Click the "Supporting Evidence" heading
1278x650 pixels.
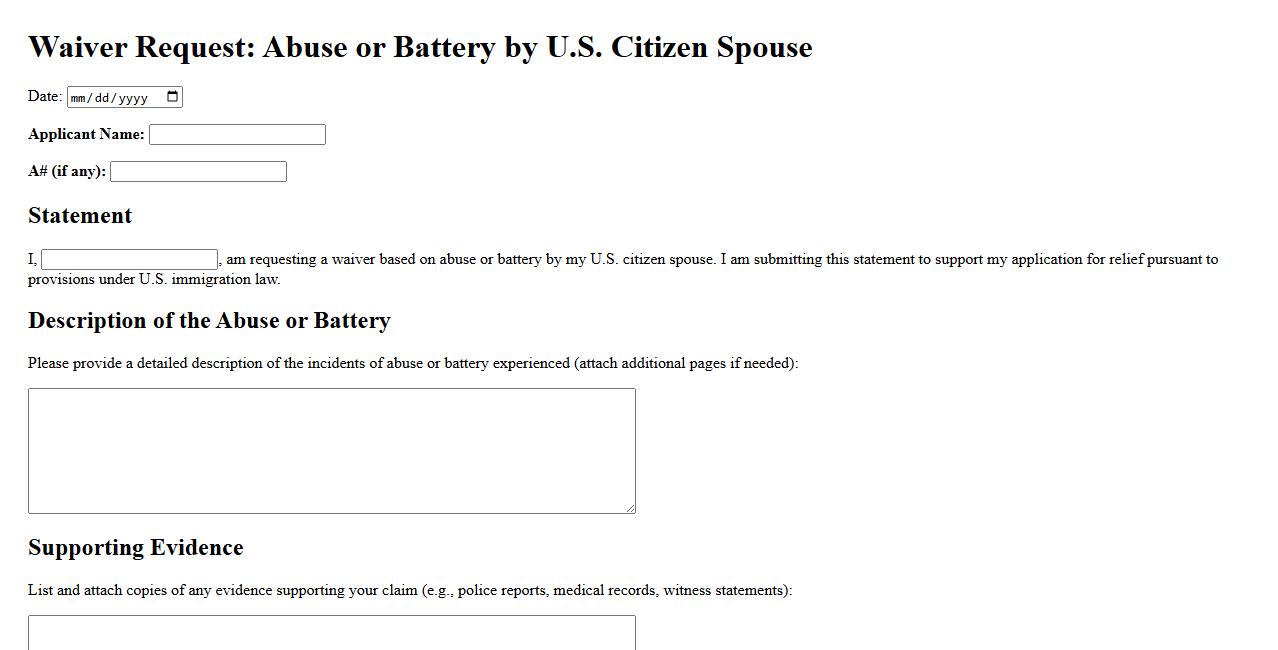136,548
